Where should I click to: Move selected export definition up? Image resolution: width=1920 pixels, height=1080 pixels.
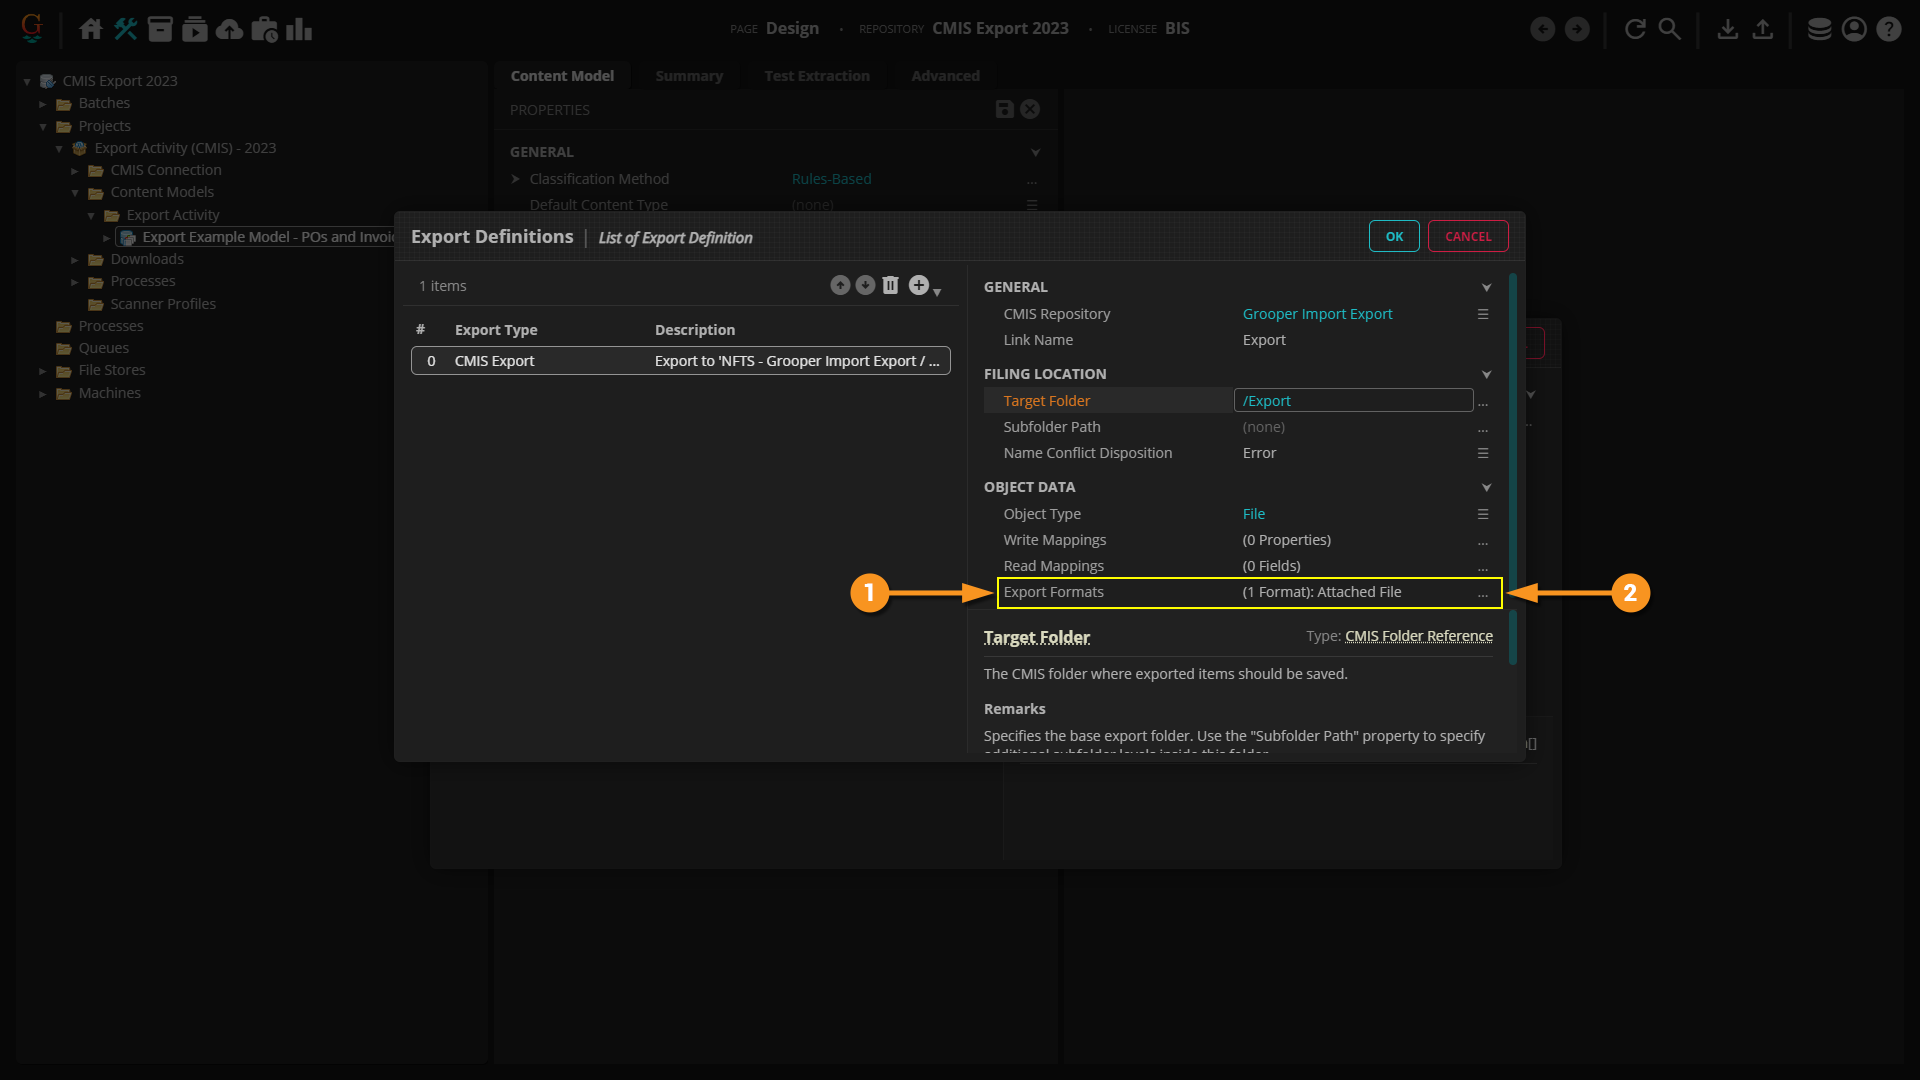coord(840,286)
